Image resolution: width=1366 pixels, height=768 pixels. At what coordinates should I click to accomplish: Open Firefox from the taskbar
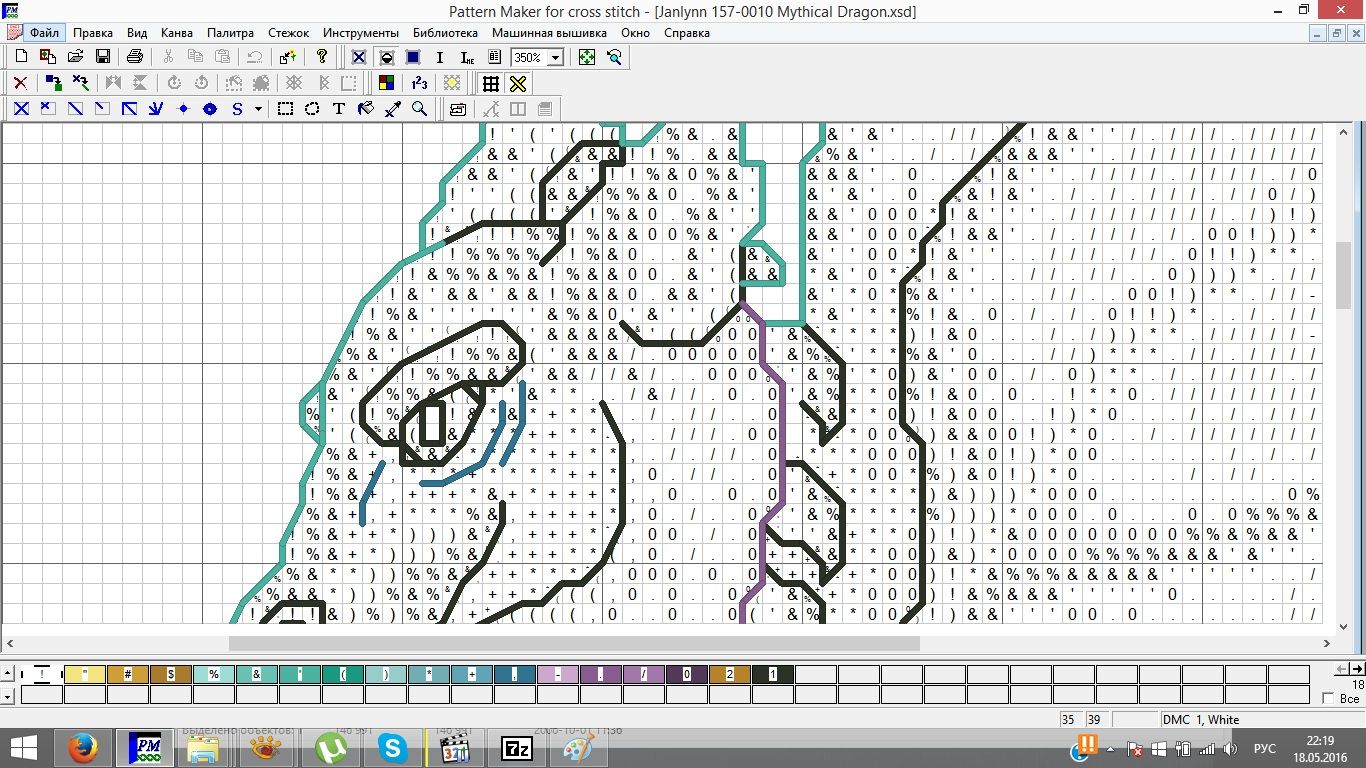point(83,747)
